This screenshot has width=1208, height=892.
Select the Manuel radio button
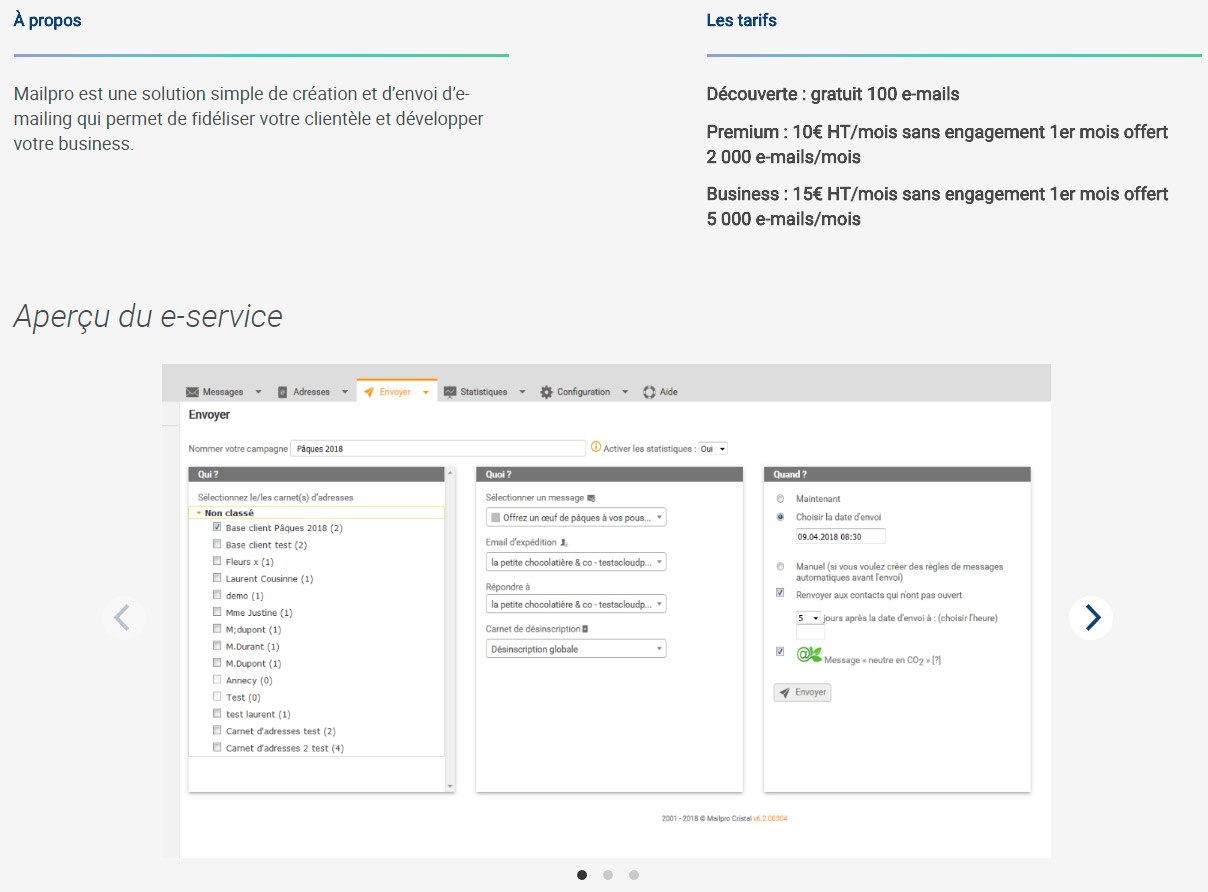(x=780, y=566)
